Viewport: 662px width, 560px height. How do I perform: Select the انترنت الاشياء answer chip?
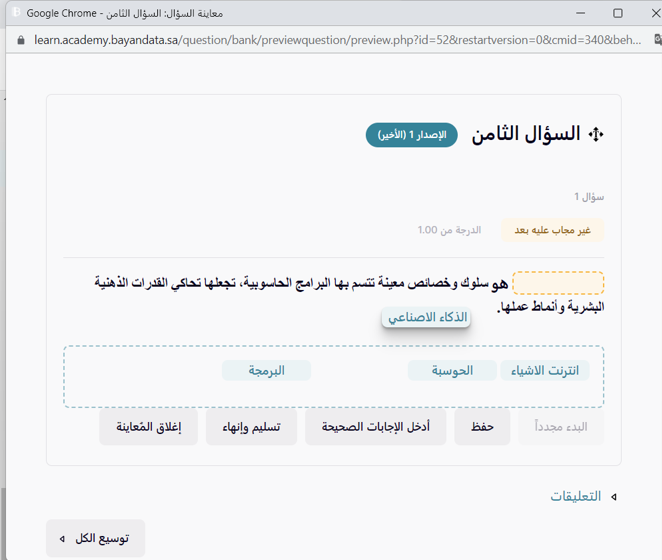(x=545, y=371)
